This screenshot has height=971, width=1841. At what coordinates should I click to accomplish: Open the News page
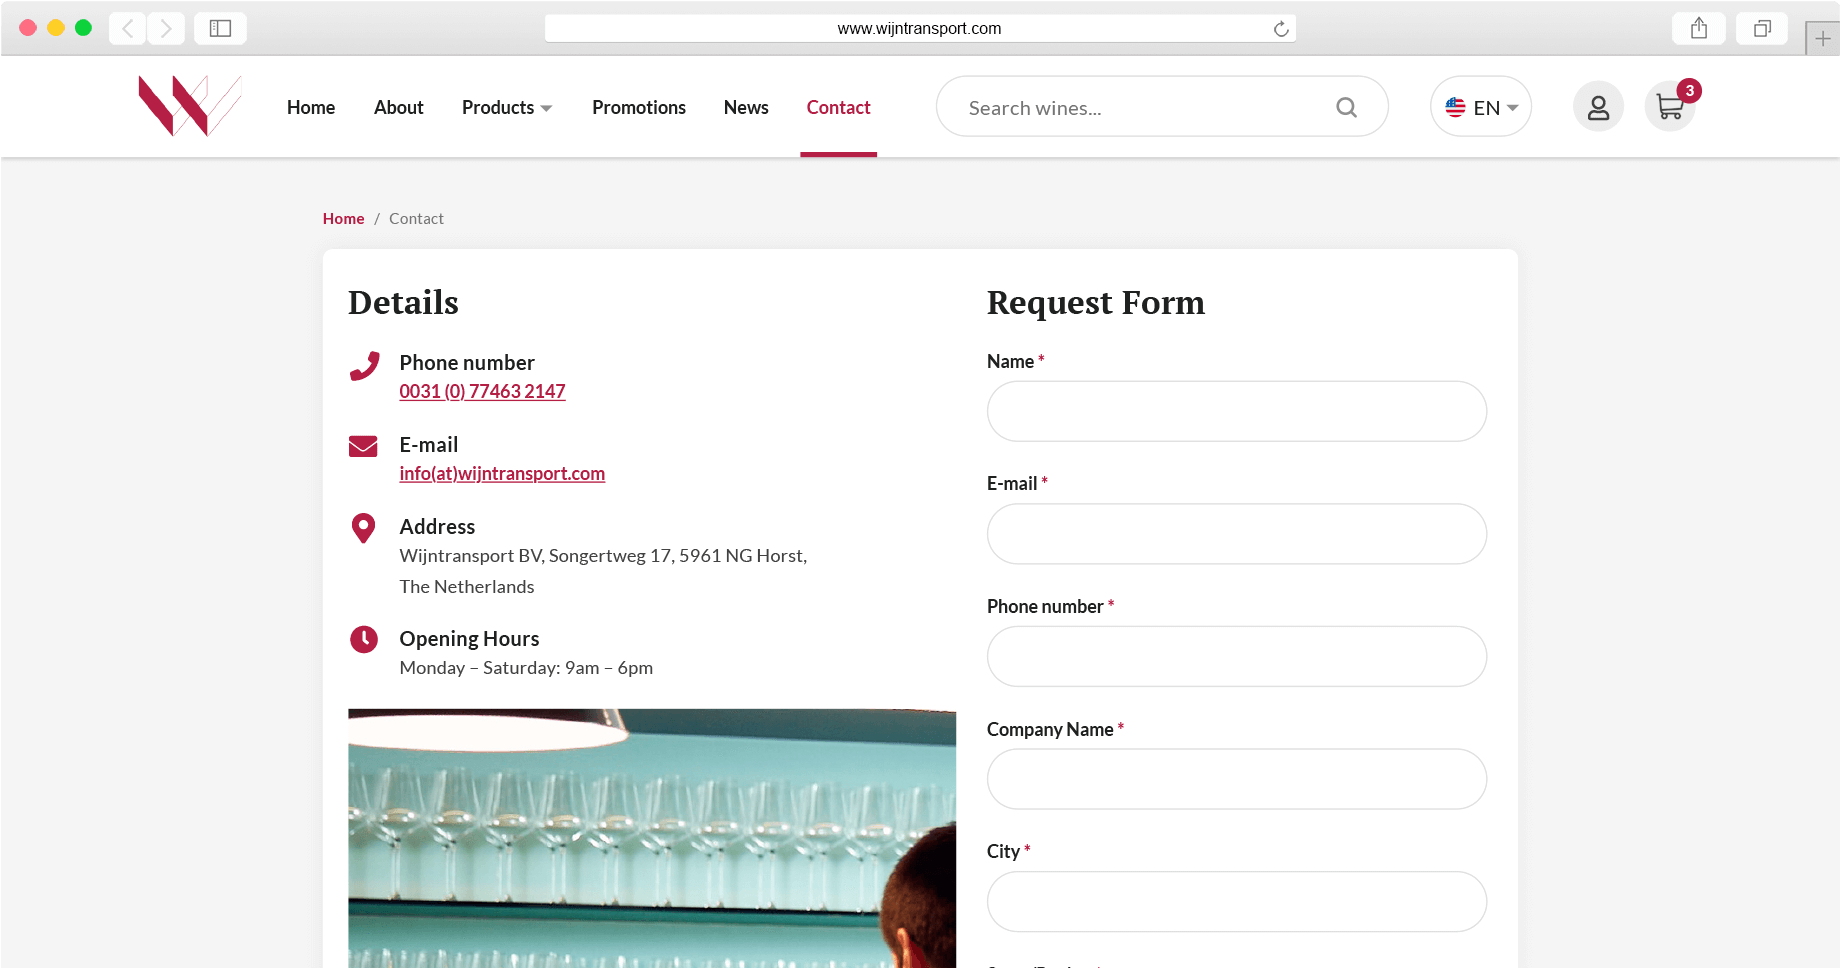746,107
